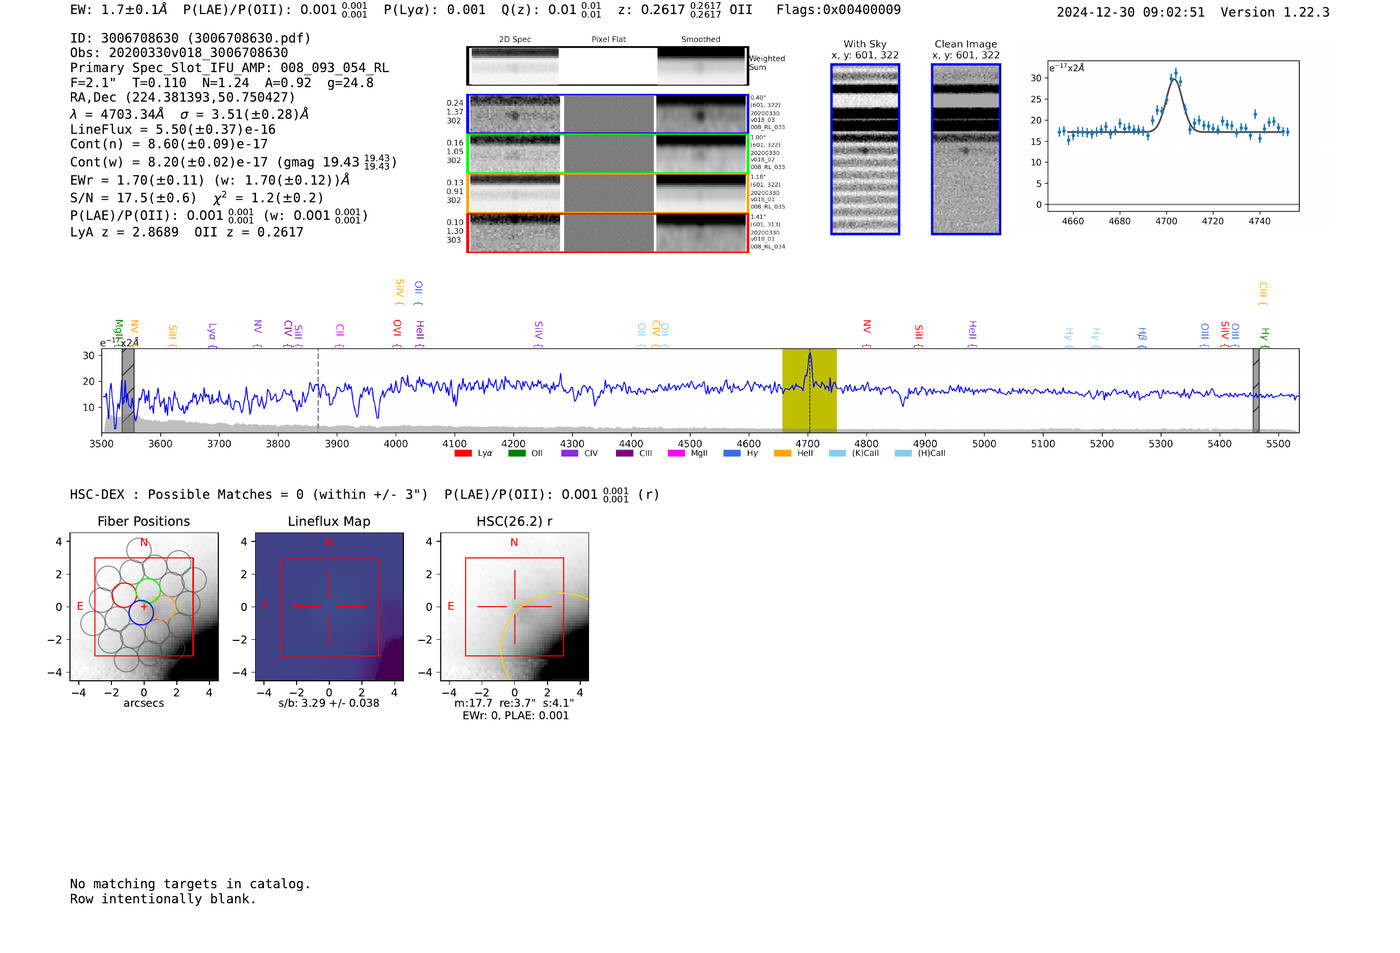
Task: Click the Hγ blue legend swatch
Action: click(732, 454)
